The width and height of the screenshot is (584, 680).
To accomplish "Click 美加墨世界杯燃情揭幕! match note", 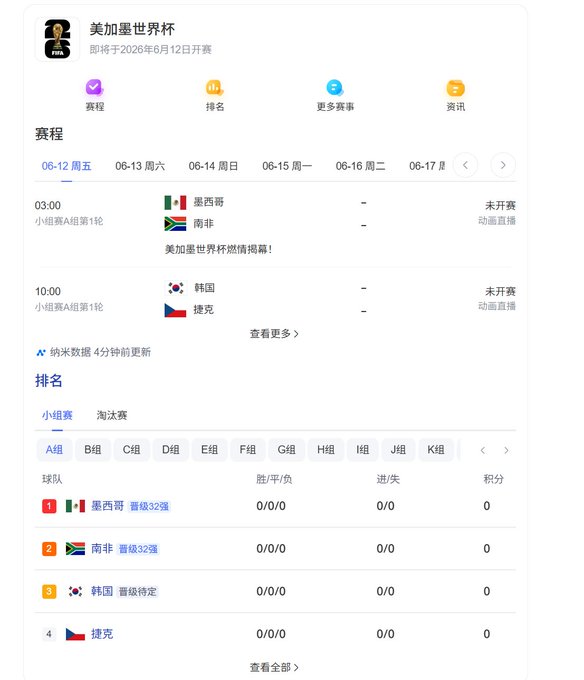I will pos(218,249).
